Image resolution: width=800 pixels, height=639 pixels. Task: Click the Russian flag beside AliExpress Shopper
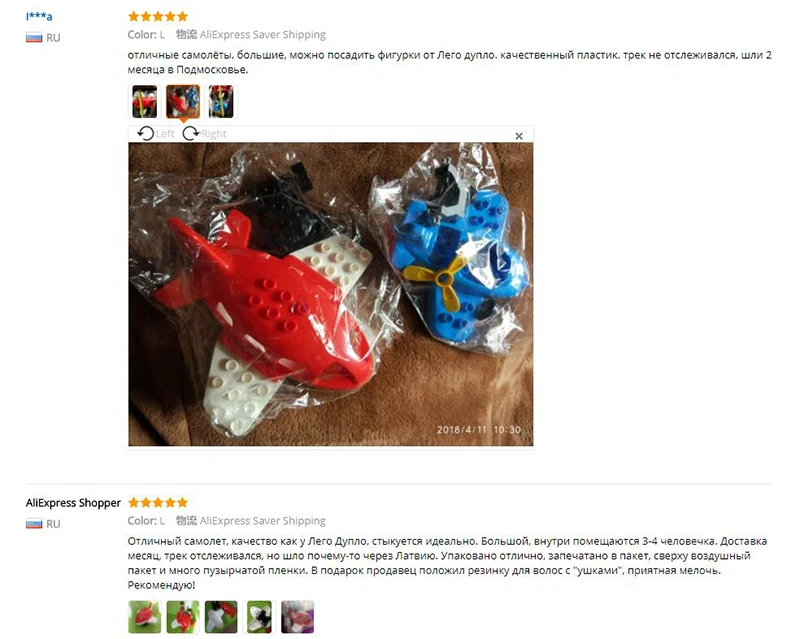pyautogui.click(x=34, y=524)
